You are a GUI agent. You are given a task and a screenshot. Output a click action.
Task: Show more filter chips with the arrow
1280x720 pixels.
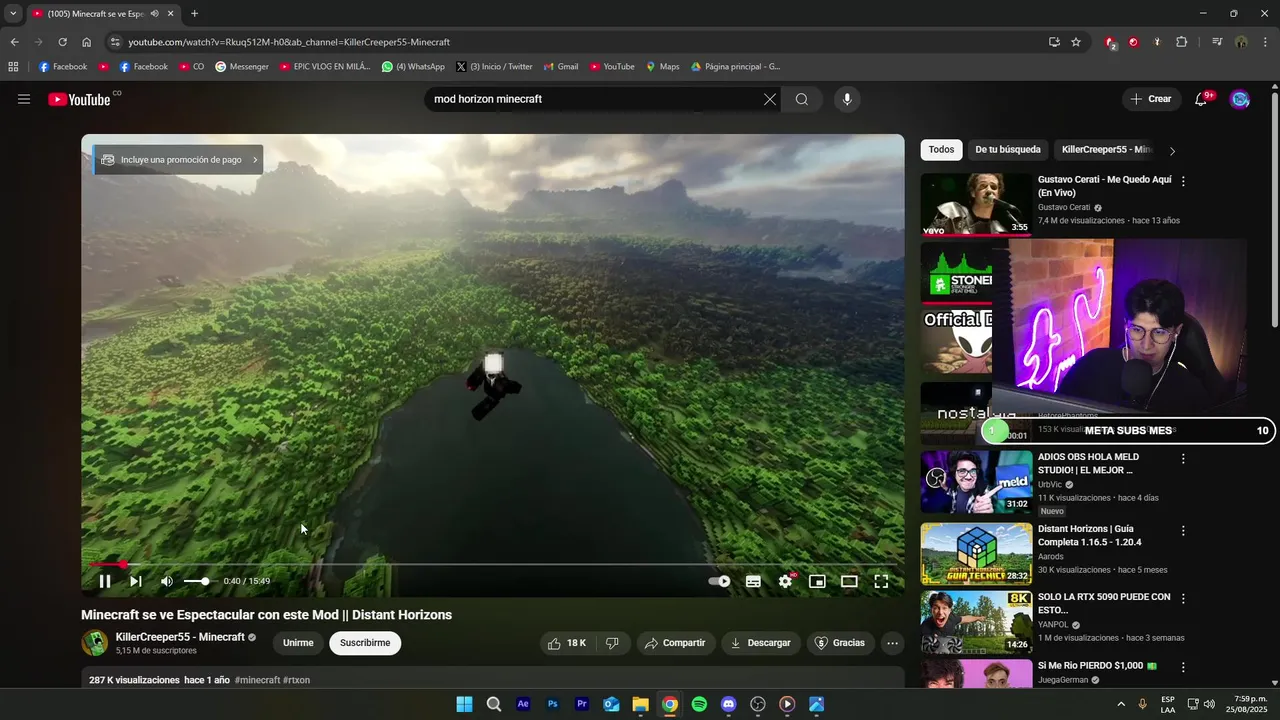coord(1172,151)
